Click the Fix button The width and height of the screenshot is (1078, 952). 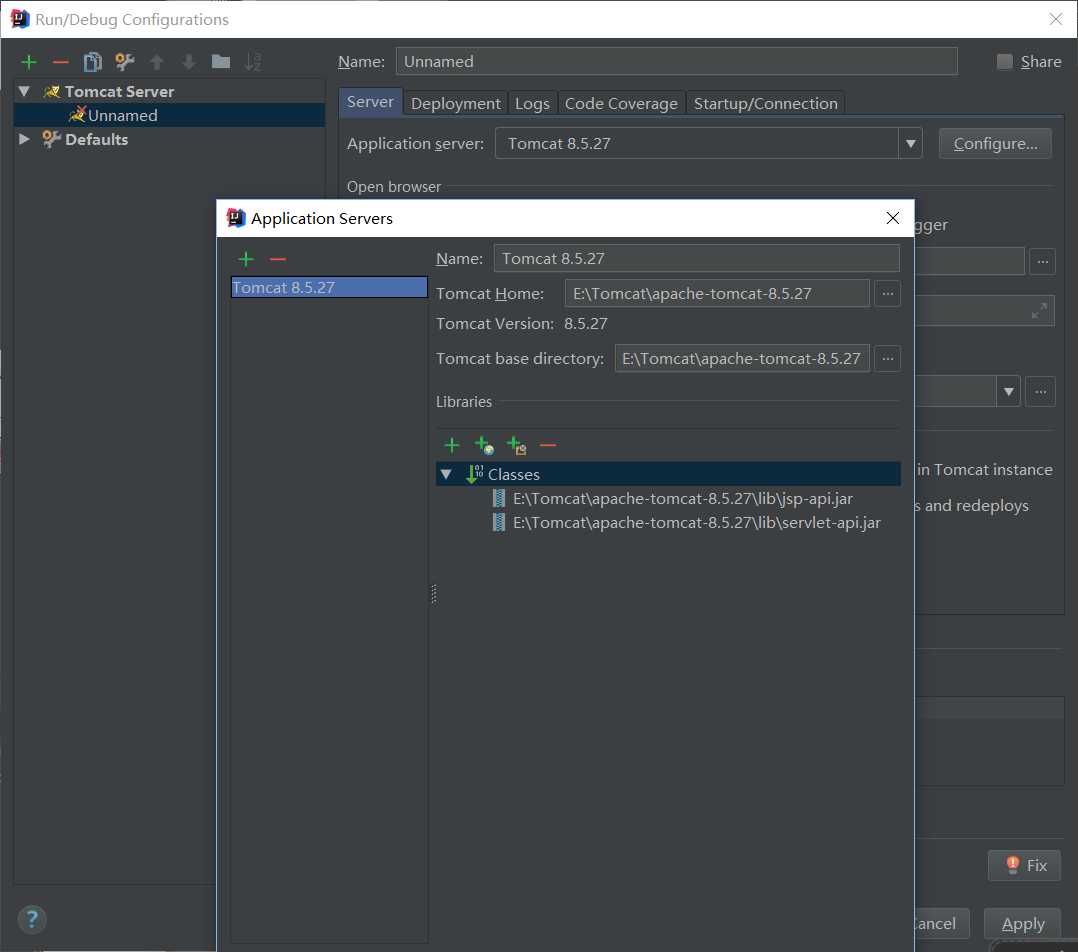[1024, 865]
